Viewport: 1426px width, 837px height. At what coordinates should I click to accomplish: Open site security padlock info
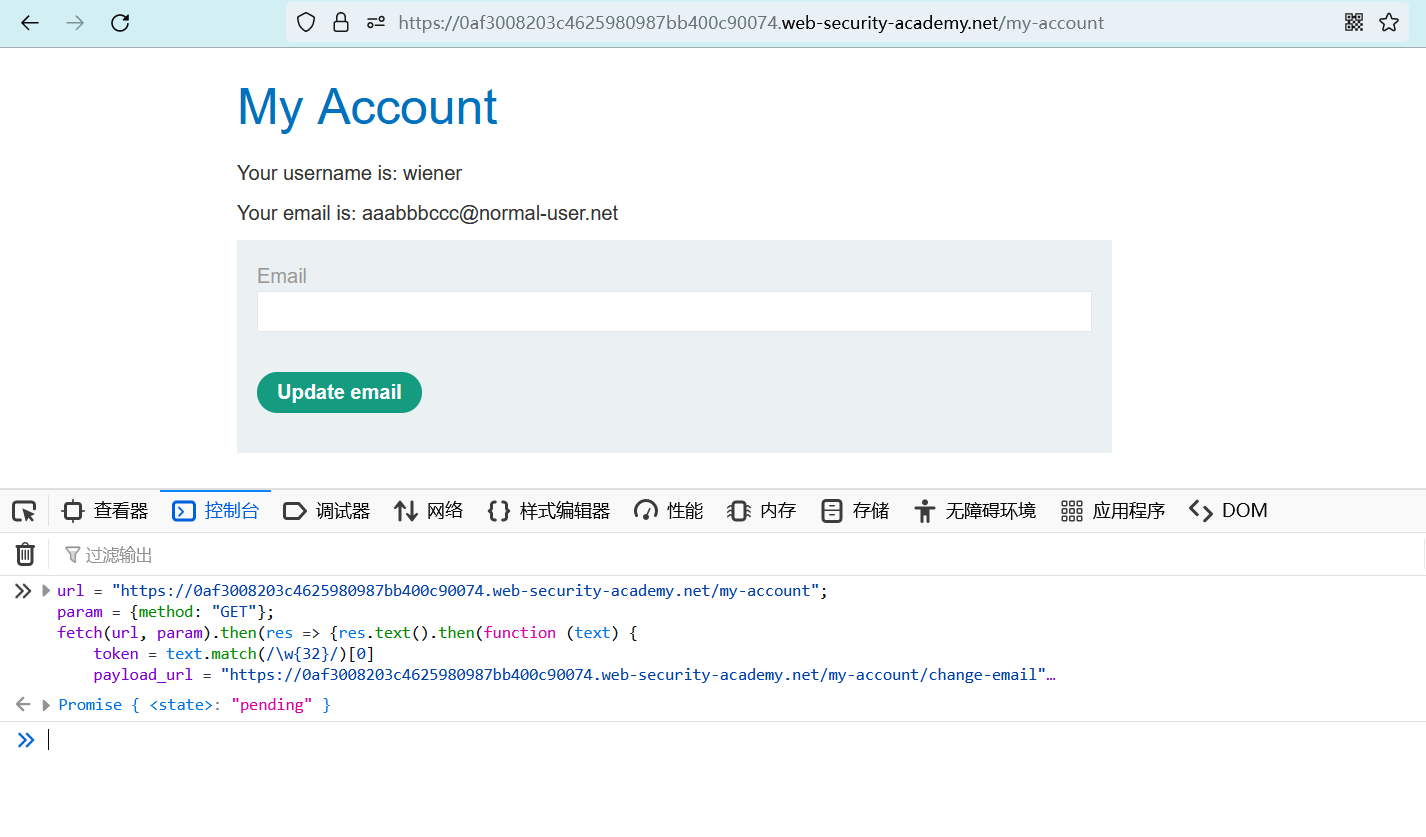pos(341,23)
